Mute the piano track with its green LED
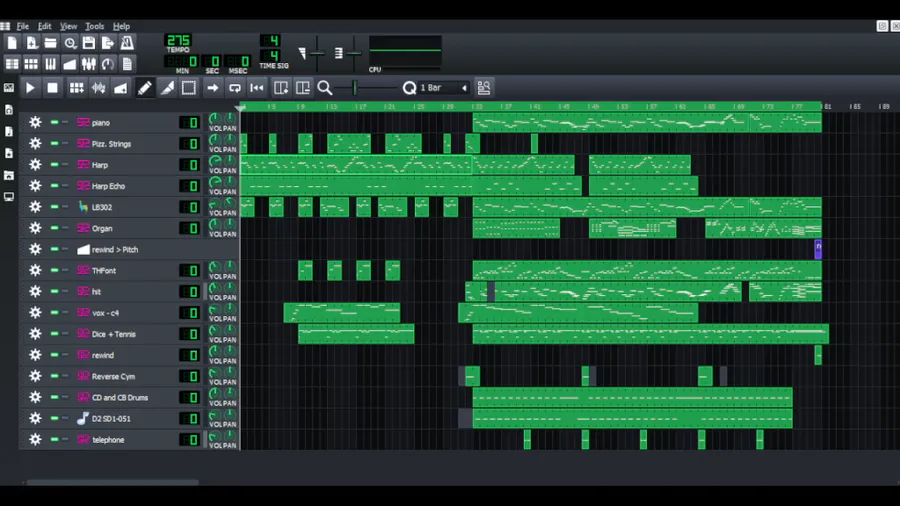The image size is (900, 506). [55, 122]
